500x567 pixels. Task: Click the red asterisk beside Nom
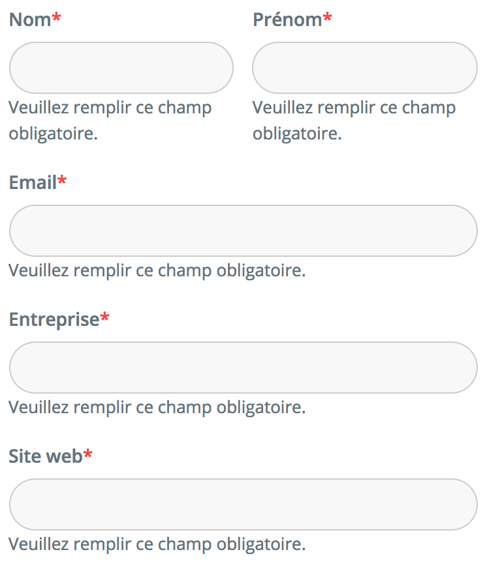pos(56,17)
